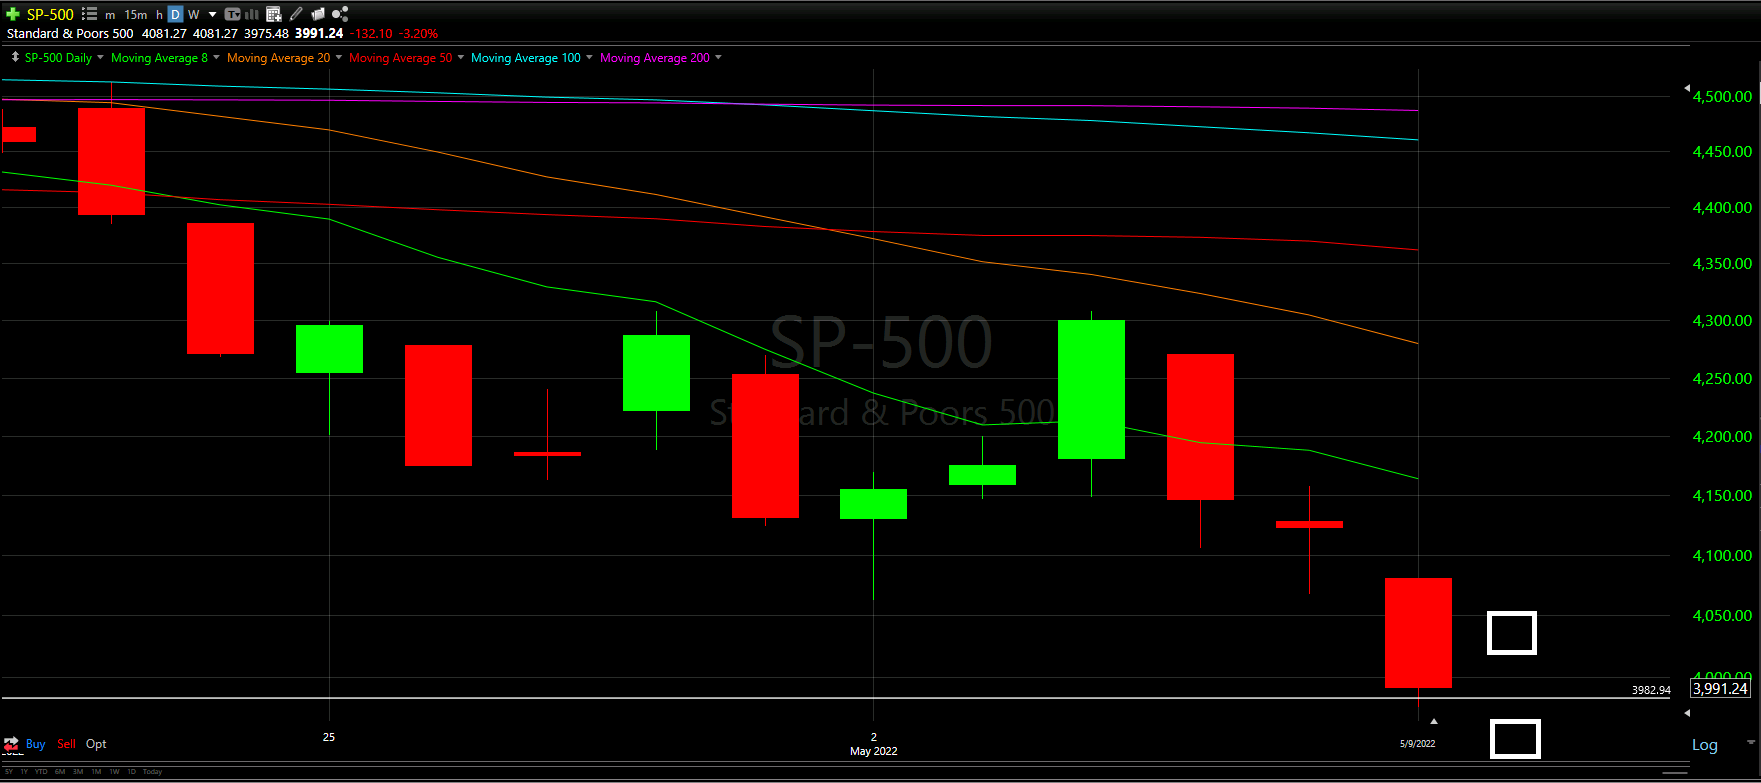Click the SP-500 symbol name
This screenshot has width=1761, height=783.
[50, 14]
